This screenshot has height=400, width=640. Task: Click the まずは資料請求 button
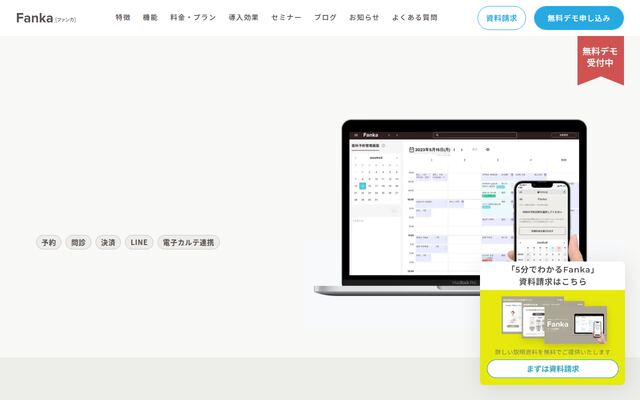click(x=553, y=369)
